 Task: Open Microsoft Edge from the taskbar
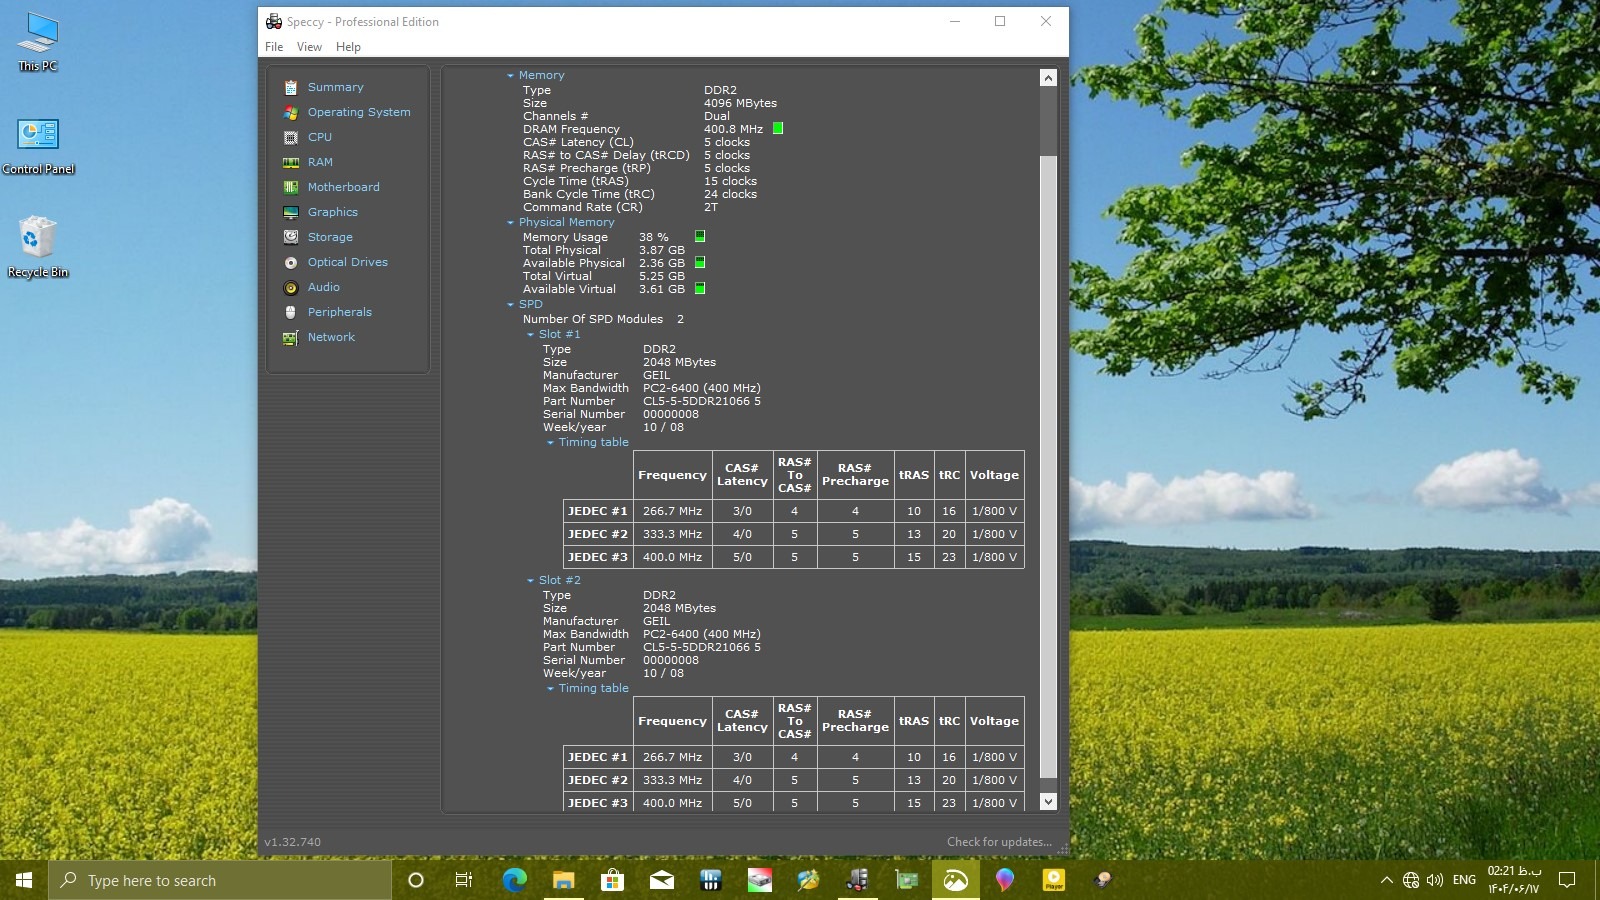tap(514, 880)
